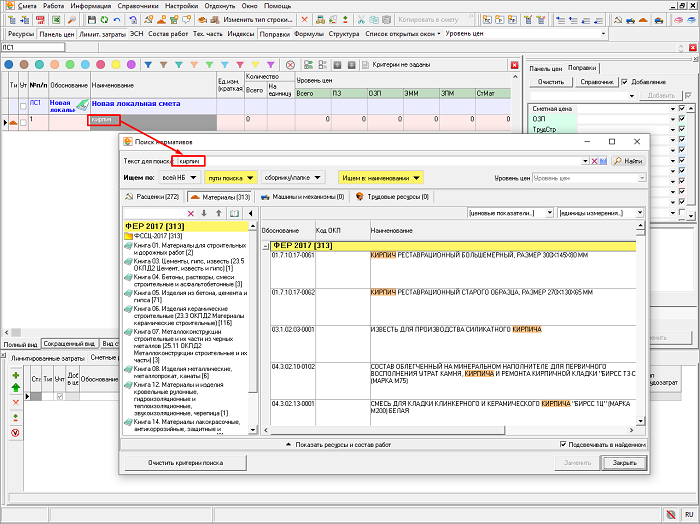Click the green up arrow icon in lower panel
700x524 pixels.
coord(16,387)
